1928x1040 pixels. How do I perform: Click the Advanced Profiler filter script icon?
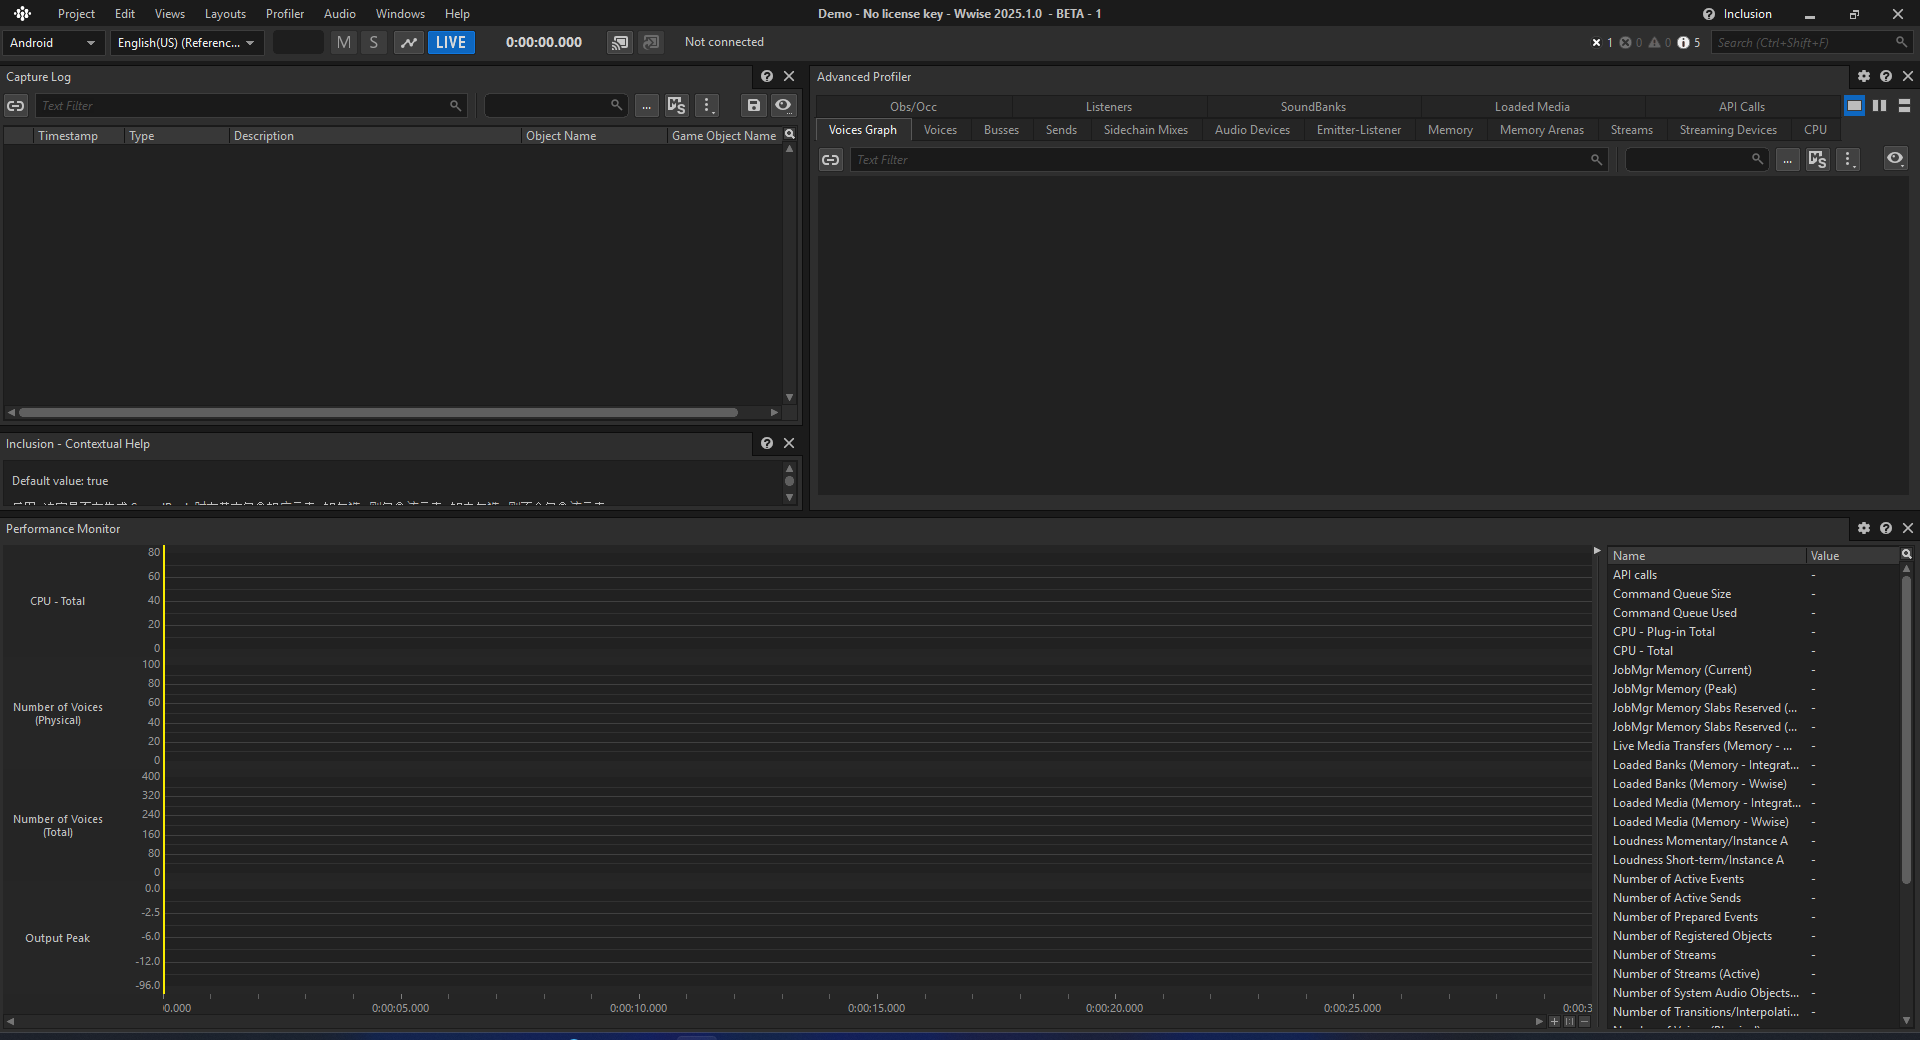tap(1818, 159)
